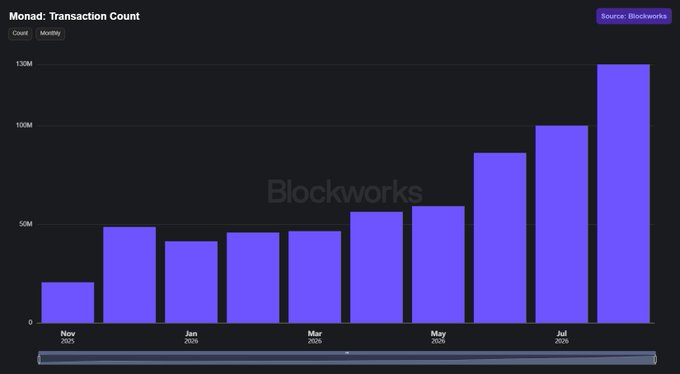The width and height of the screenshot is (680, 374).
Task: Grab the right range slider handle
Action: pos(655,359)
